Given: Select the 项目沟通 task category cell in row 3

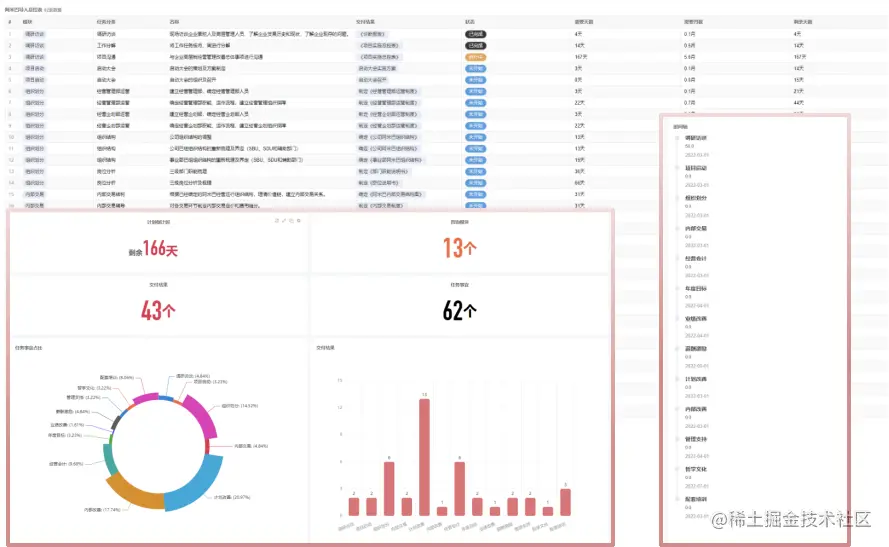Looking at the screenshot, I should click(x=106, y=57).
